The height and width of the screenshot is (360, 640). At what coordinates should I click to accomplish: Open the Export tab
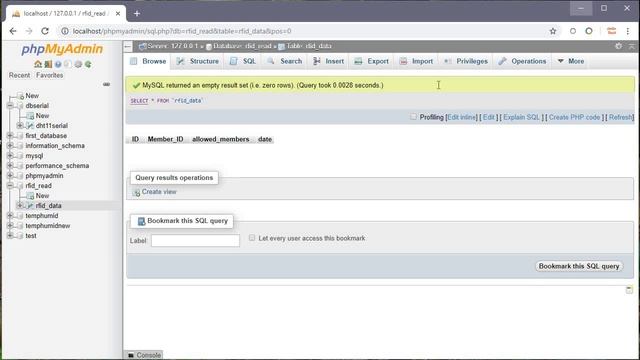point(371,61)
